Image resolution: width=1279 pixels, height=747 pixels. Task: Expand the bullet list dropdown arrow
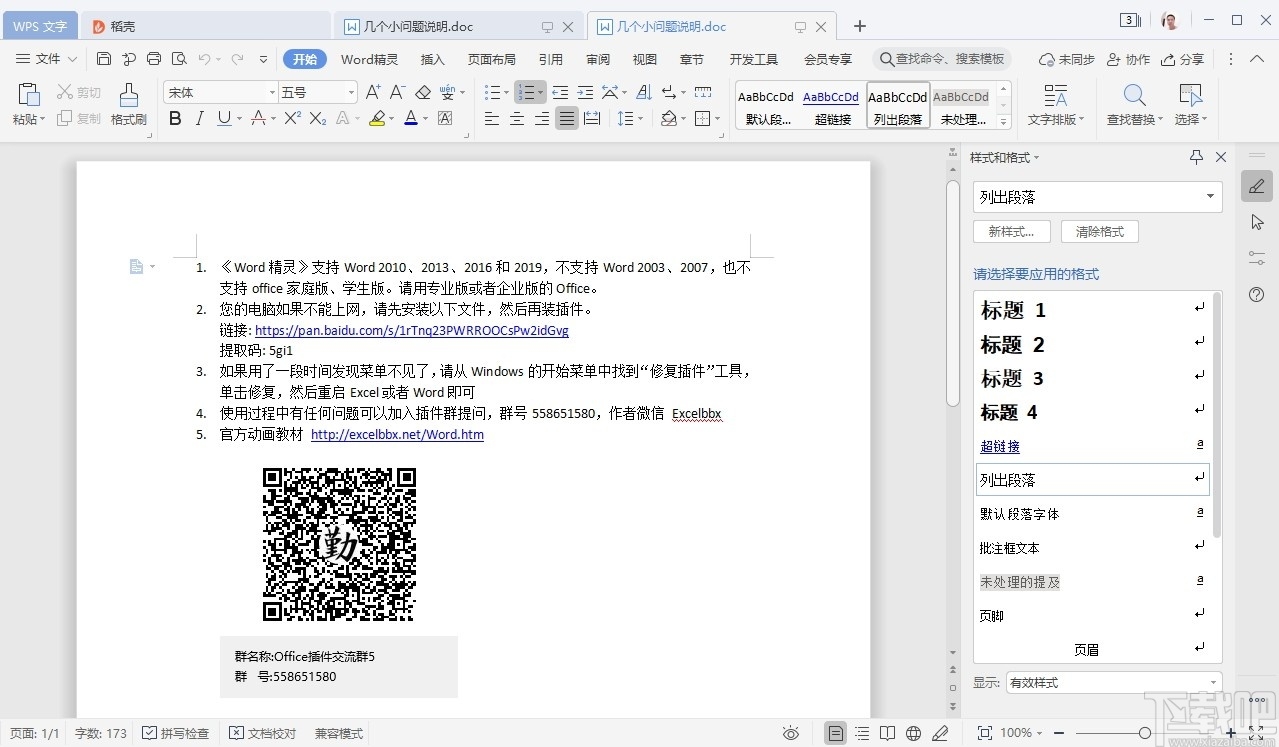point(506,92)
